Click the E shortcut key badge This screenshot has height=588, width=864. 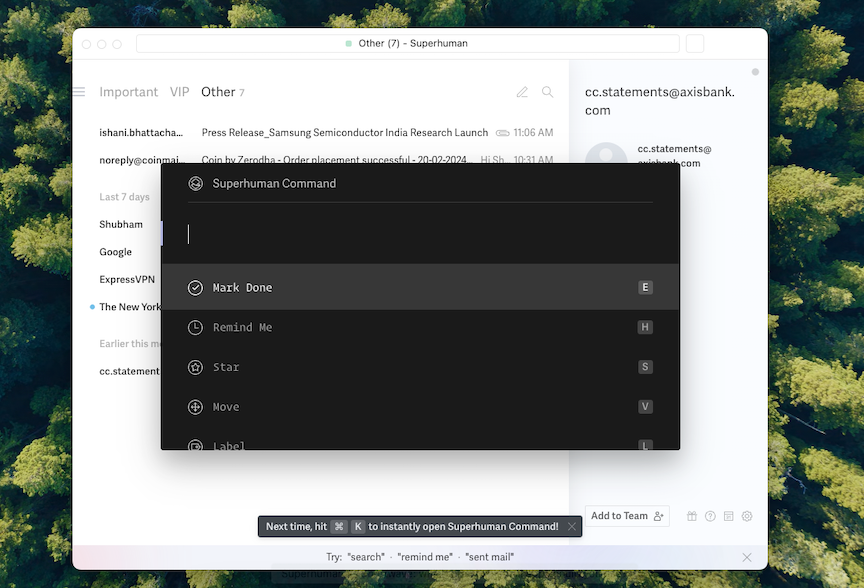(x=645, y=287)
